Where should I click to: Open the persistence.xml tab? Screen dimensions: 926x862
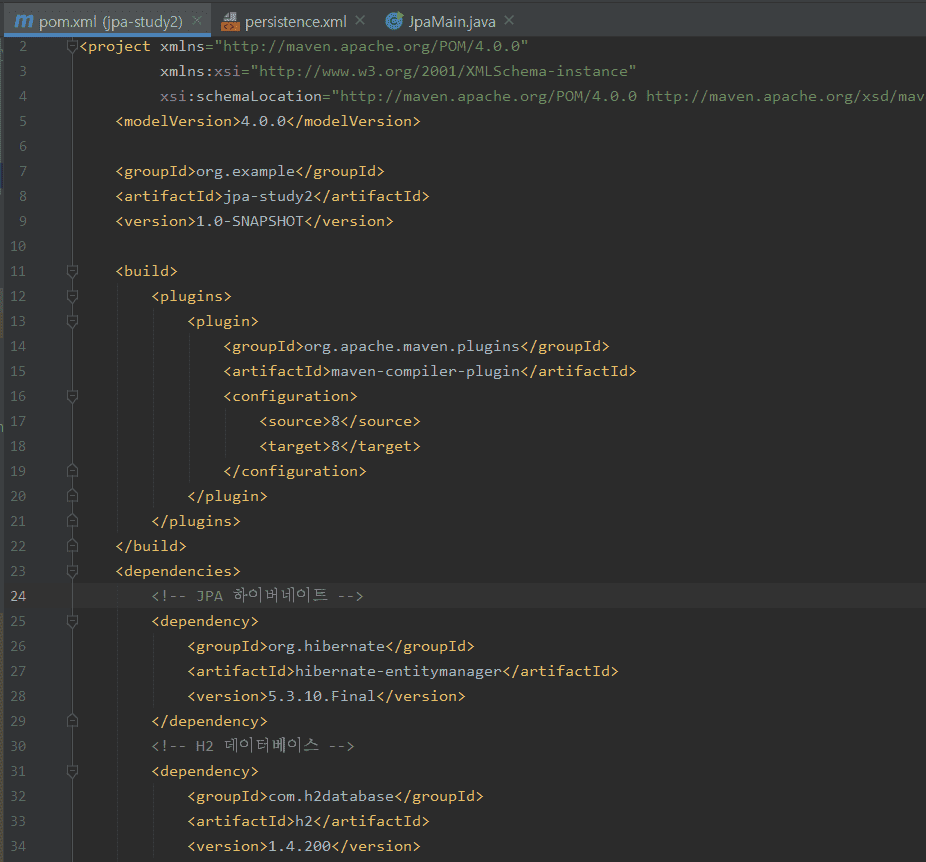pos(295,22)
